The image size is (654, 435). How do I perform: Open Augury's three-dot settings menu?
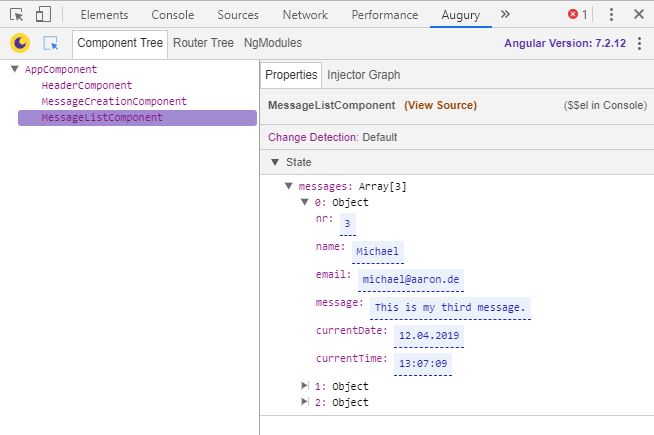(x=639, y=44)
